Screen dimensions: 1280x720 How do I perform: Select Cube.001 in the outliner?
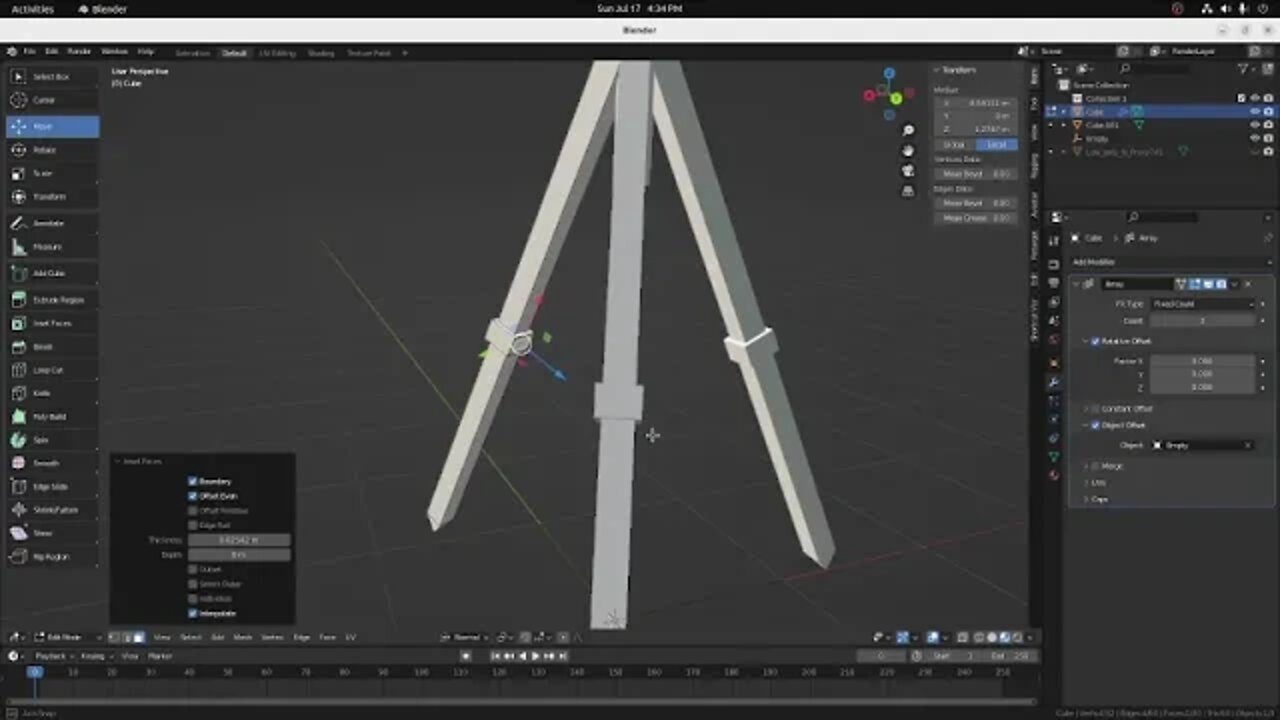point(1103,125)
